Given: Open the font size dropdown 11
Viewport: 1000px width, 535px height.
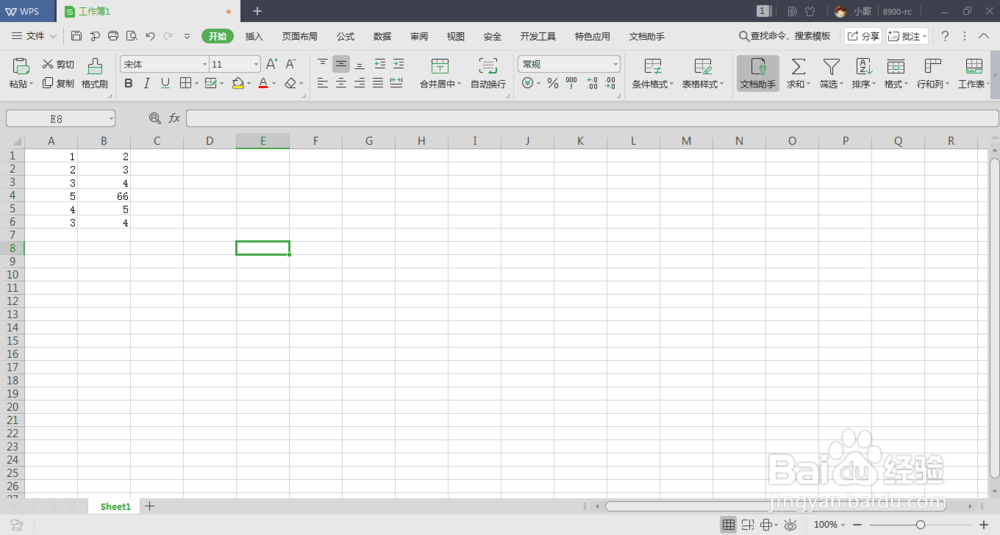Looking at the screenshot, I should (256, 64).
